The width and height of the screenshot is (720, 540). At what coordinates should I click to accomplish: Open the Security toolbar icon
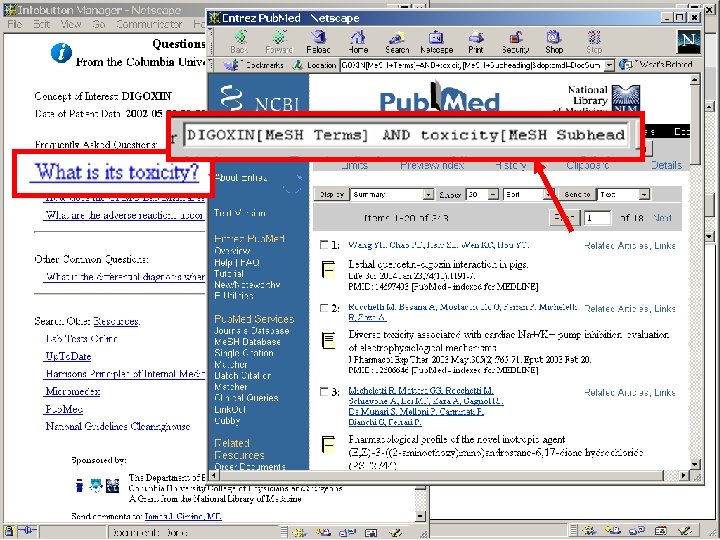coord(516,41)
